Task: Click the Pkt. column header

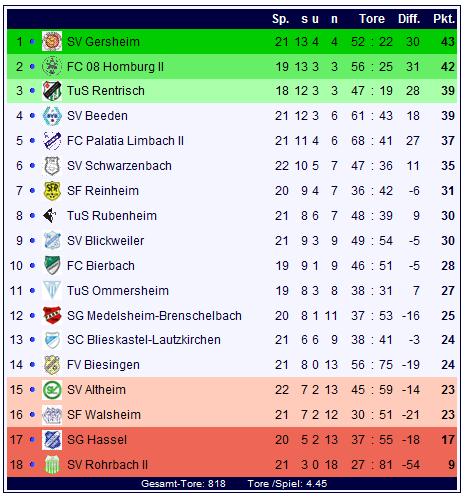Action: point(444,19)
